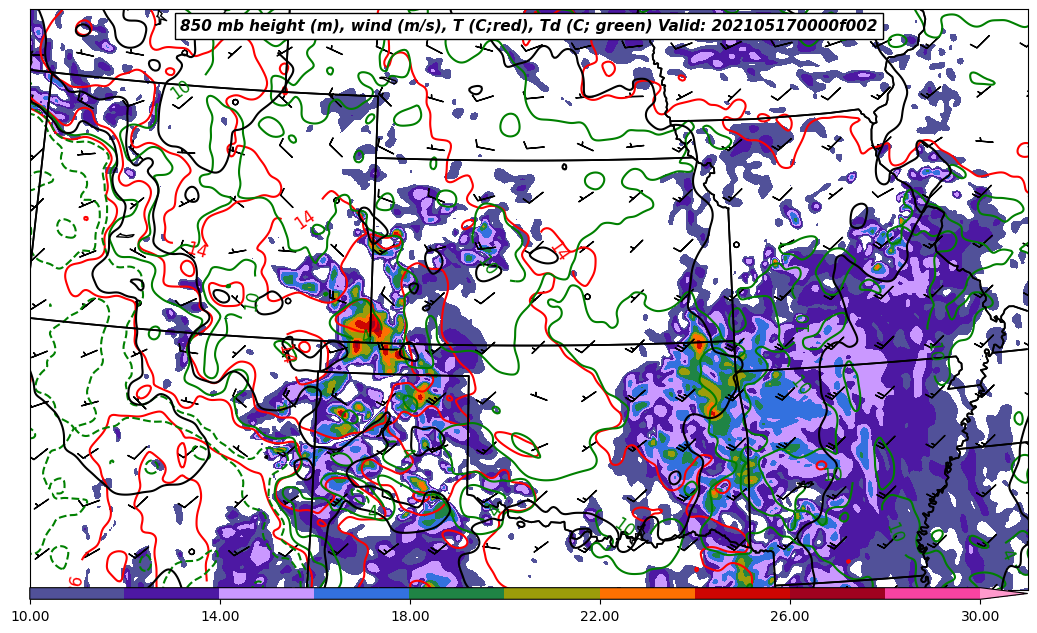
Task: Click the green 10 contour label at upper left
Action: point(180,89)
